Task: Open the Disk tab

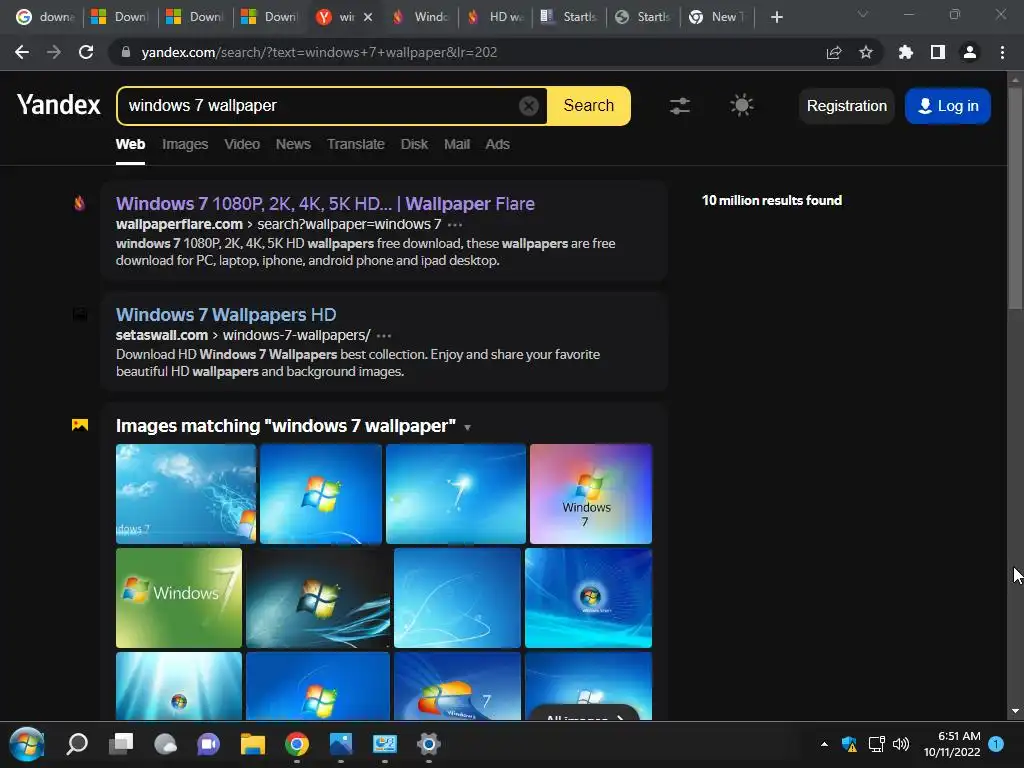Action: click(x=414, y=144)
